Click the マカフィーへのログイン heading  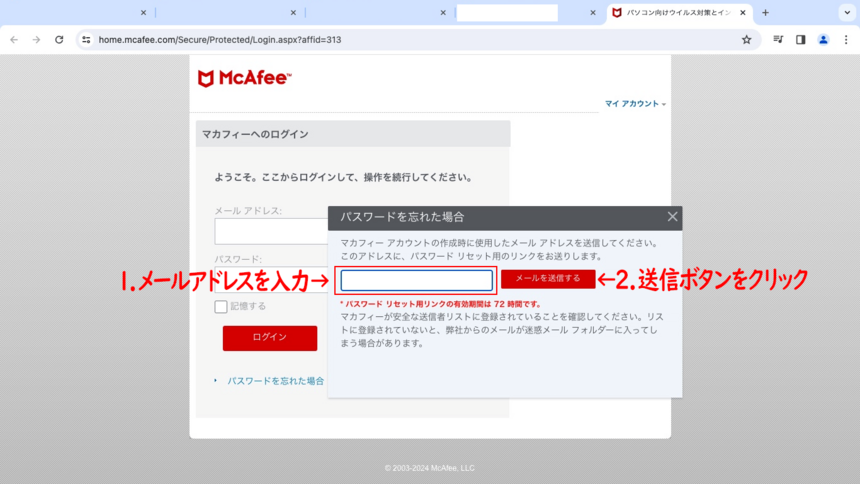point(255,134)
